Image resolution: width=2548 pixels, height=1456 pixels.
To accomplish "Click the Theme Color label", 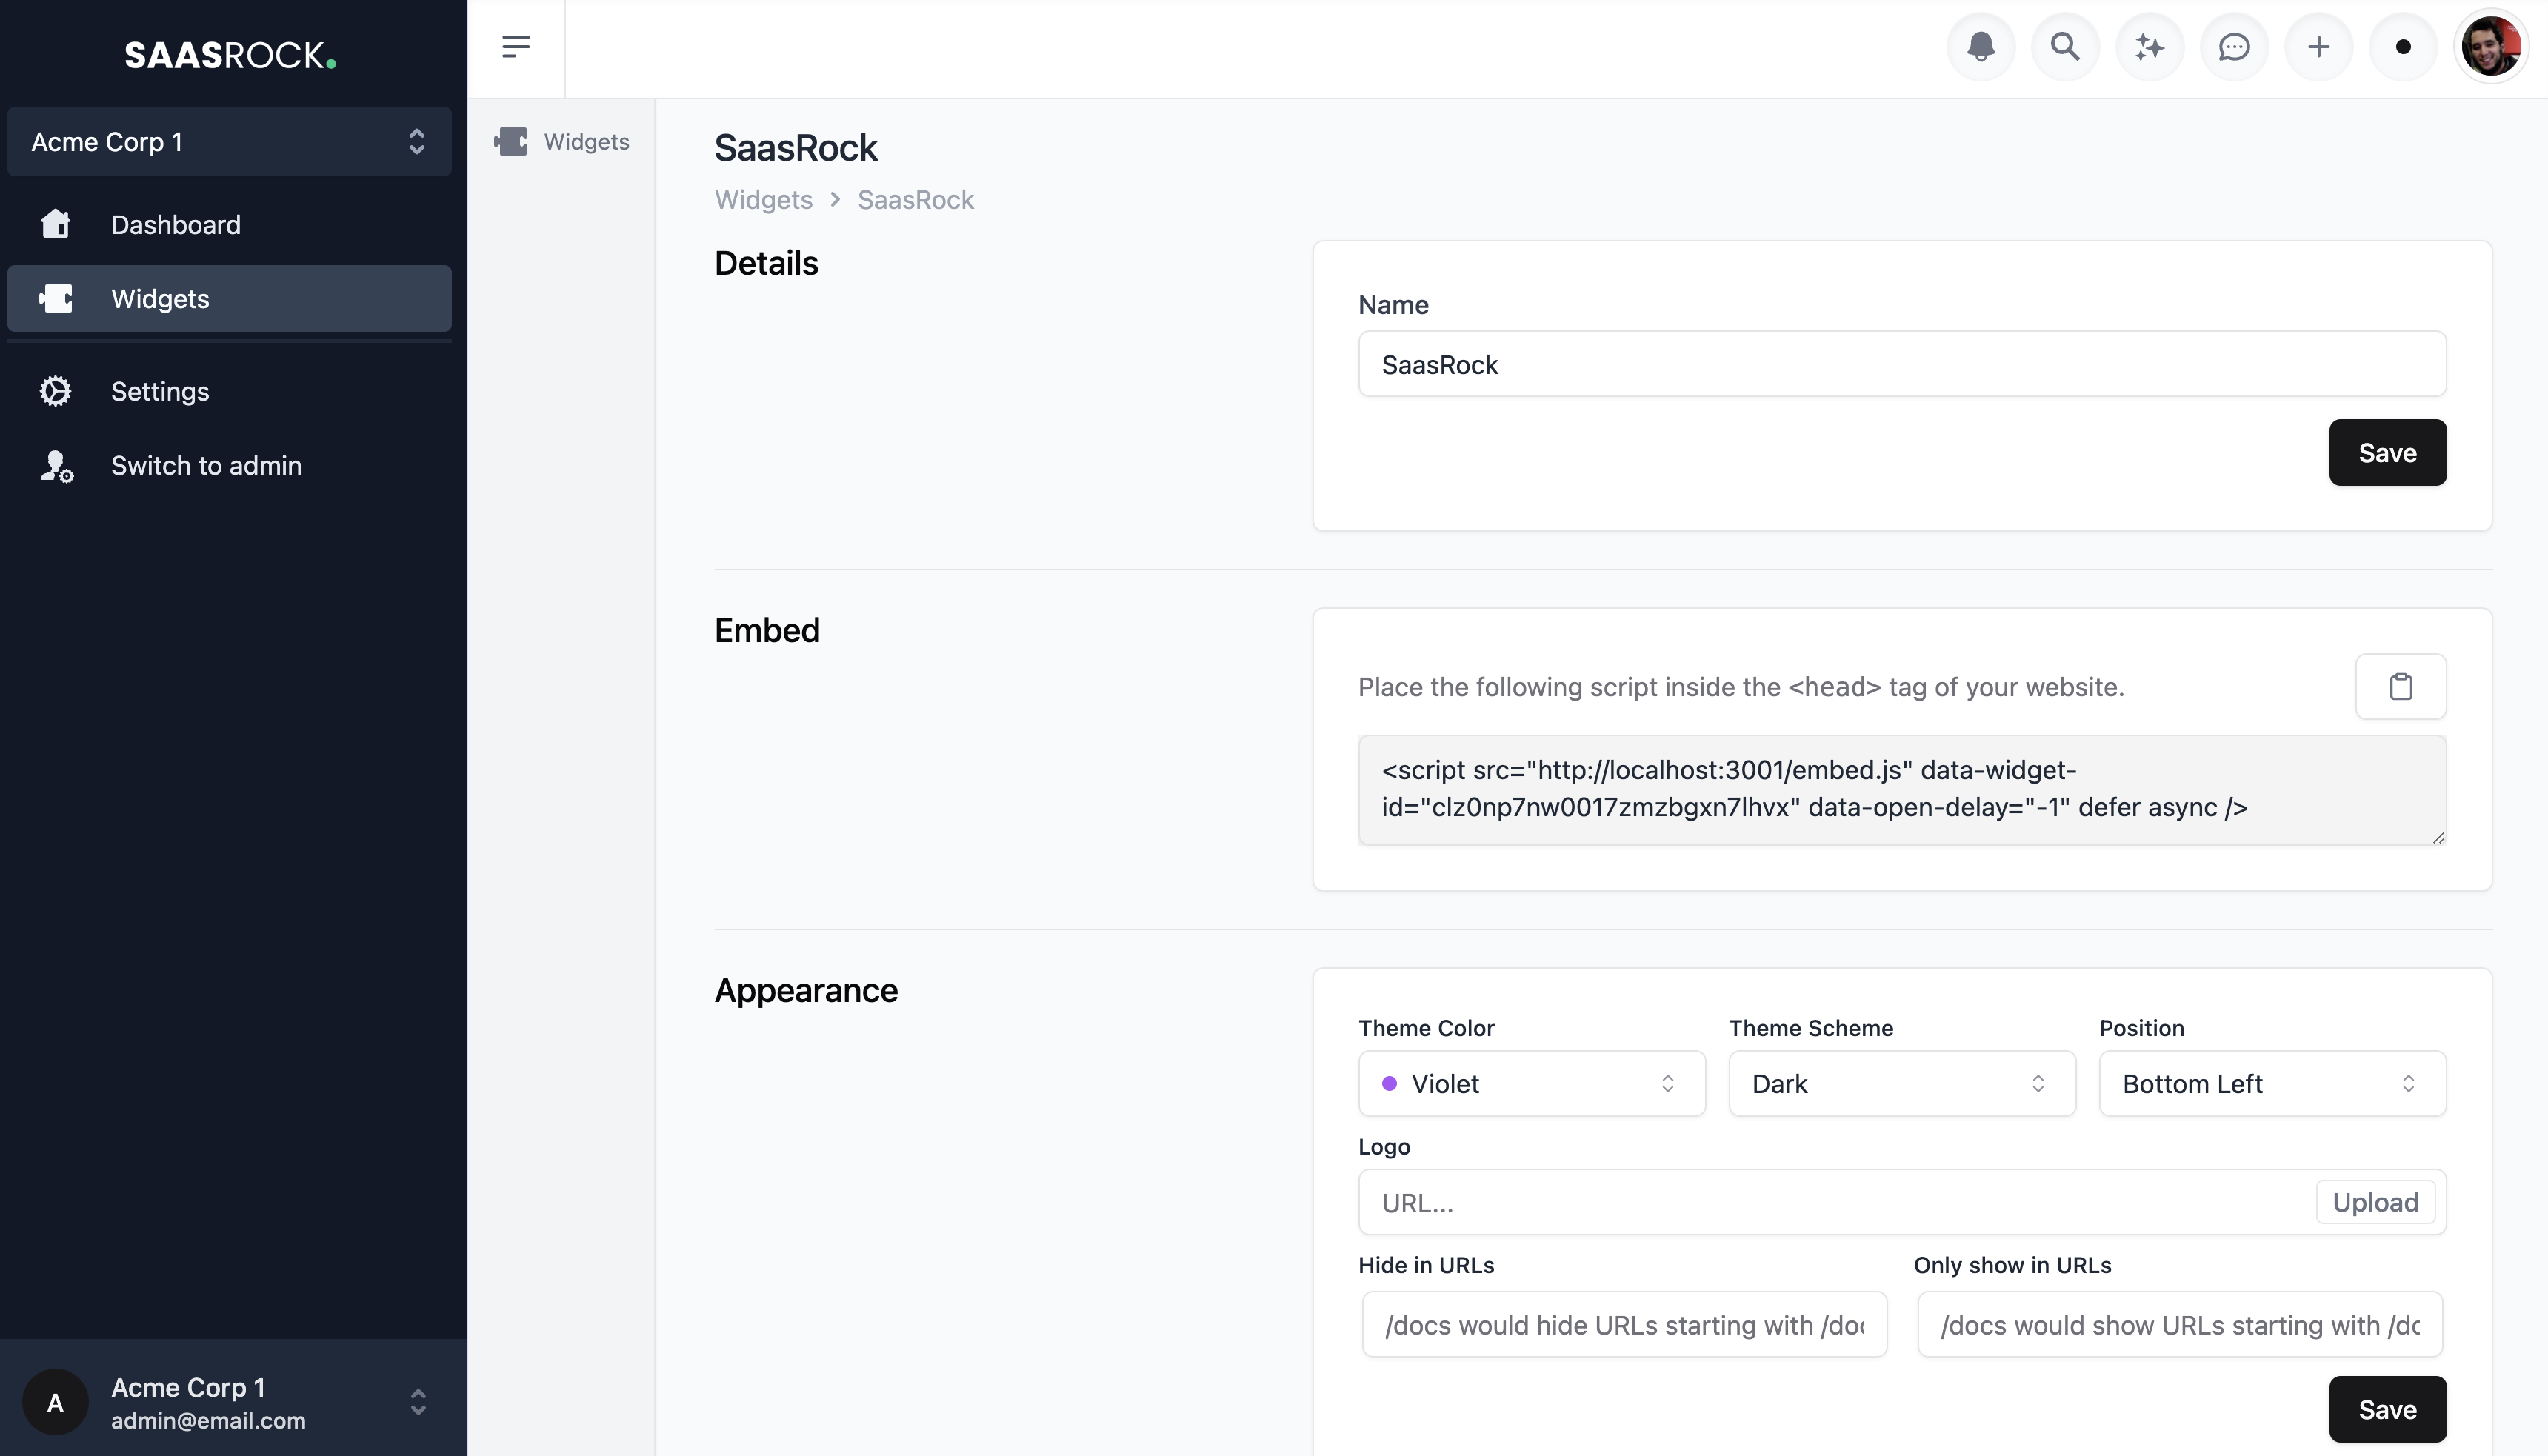I will (x=1426, y=1028).
